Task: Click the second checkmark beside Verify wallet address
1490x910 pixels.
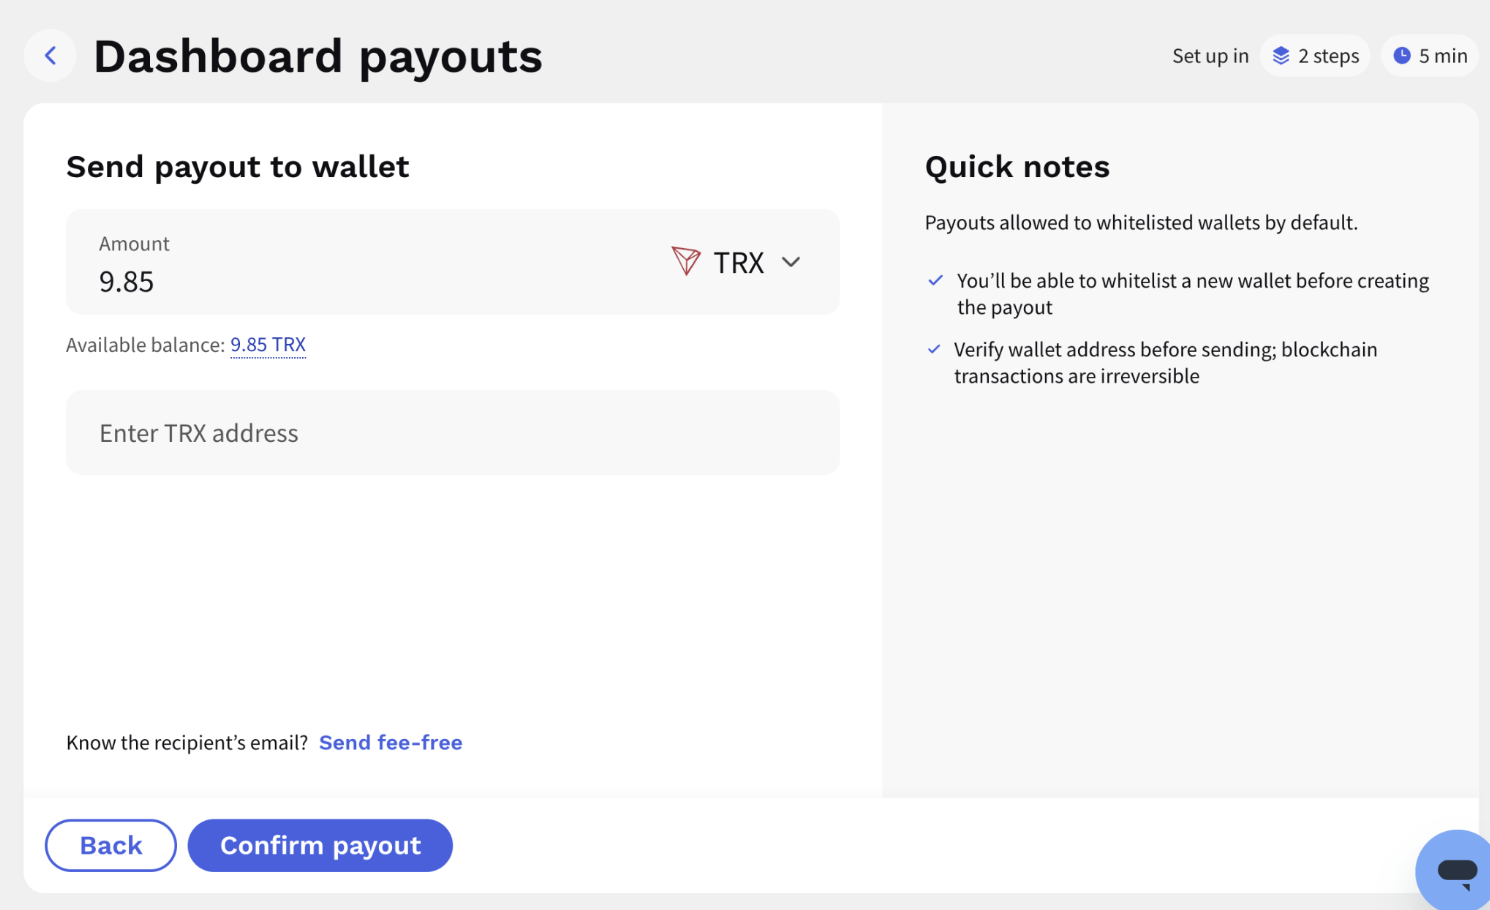Action: click(934, 349)
